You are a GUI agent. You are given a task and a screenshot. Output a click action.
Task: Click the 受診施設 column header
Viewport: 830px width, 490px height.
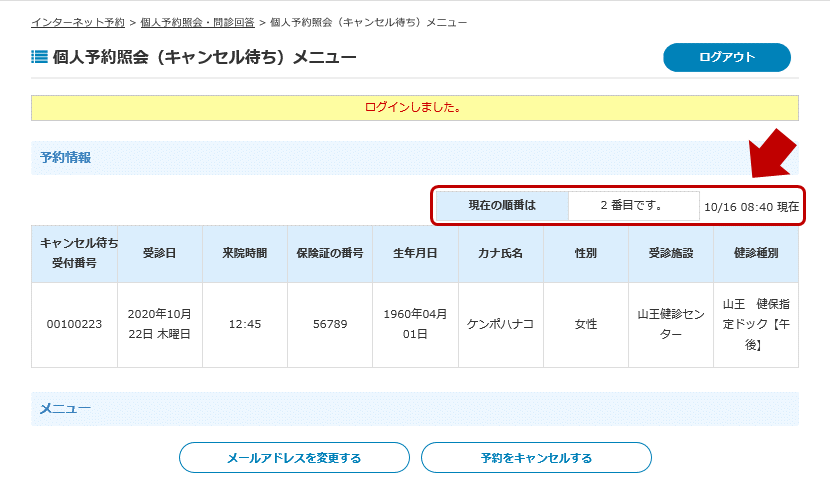(671, 253)
